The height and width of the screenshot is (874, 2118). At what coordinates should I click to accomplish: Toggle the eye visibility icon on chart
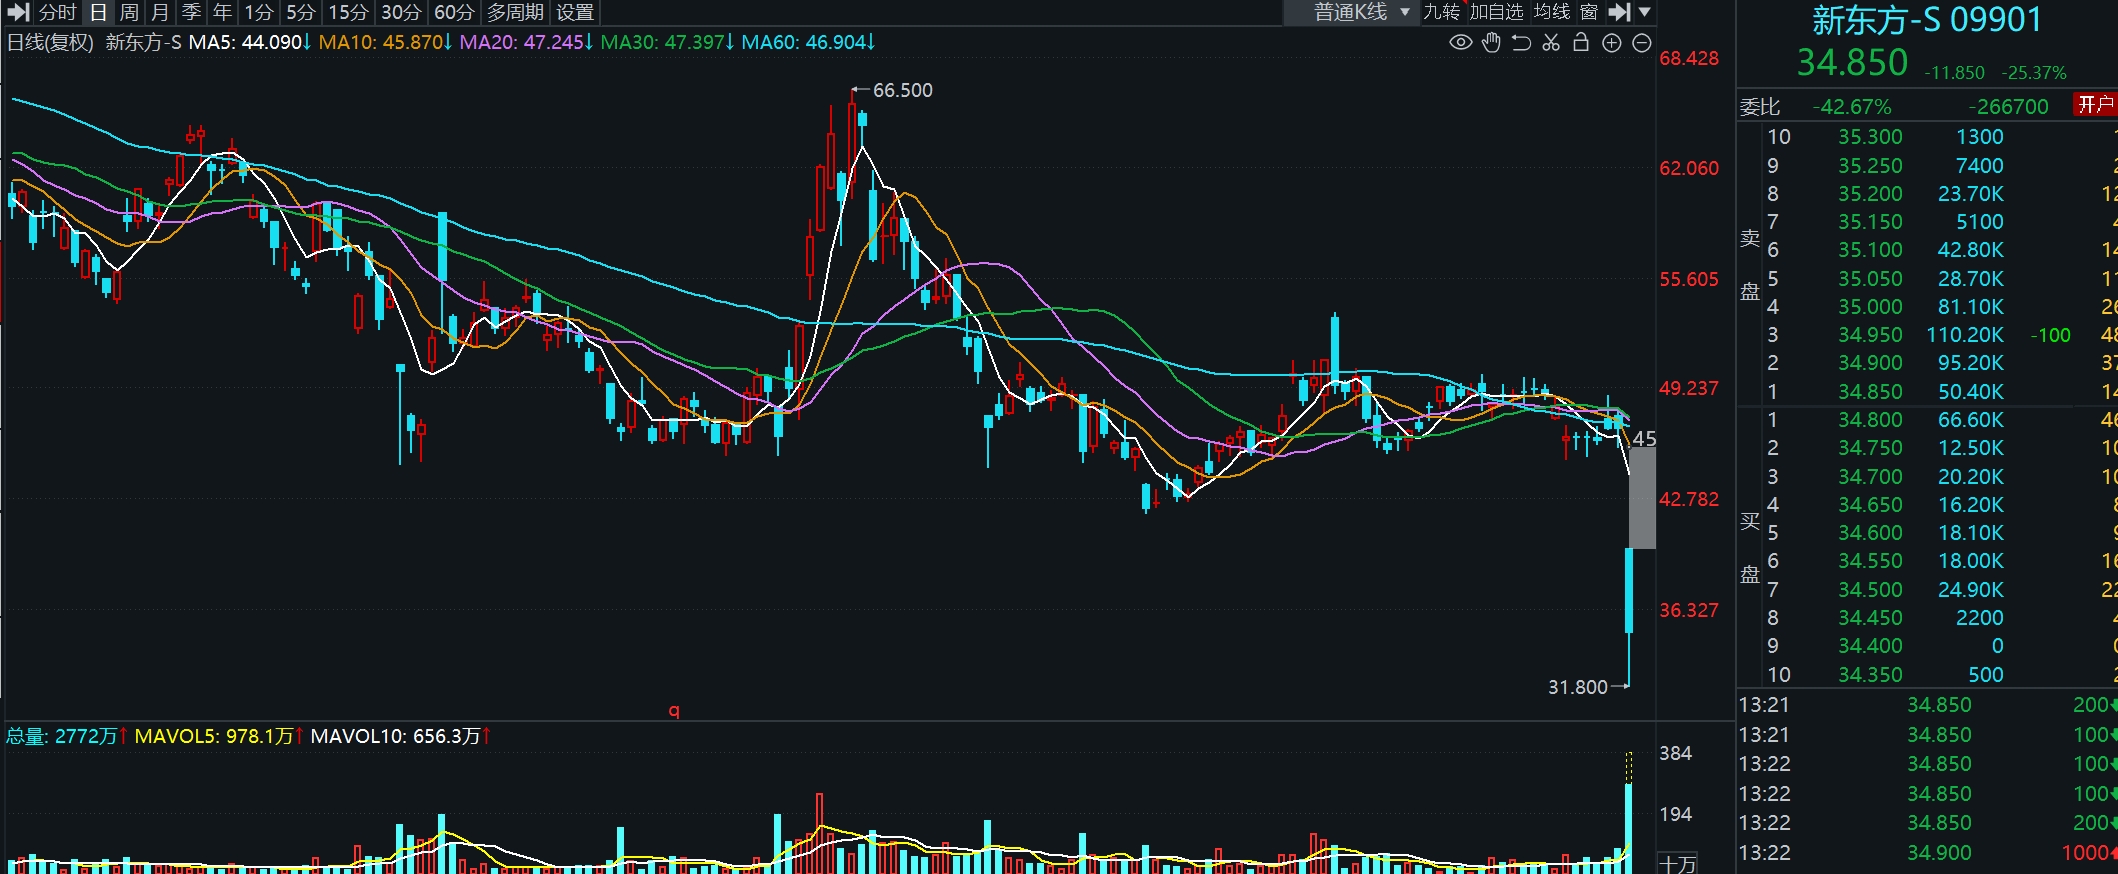(x=1461, y=42)
